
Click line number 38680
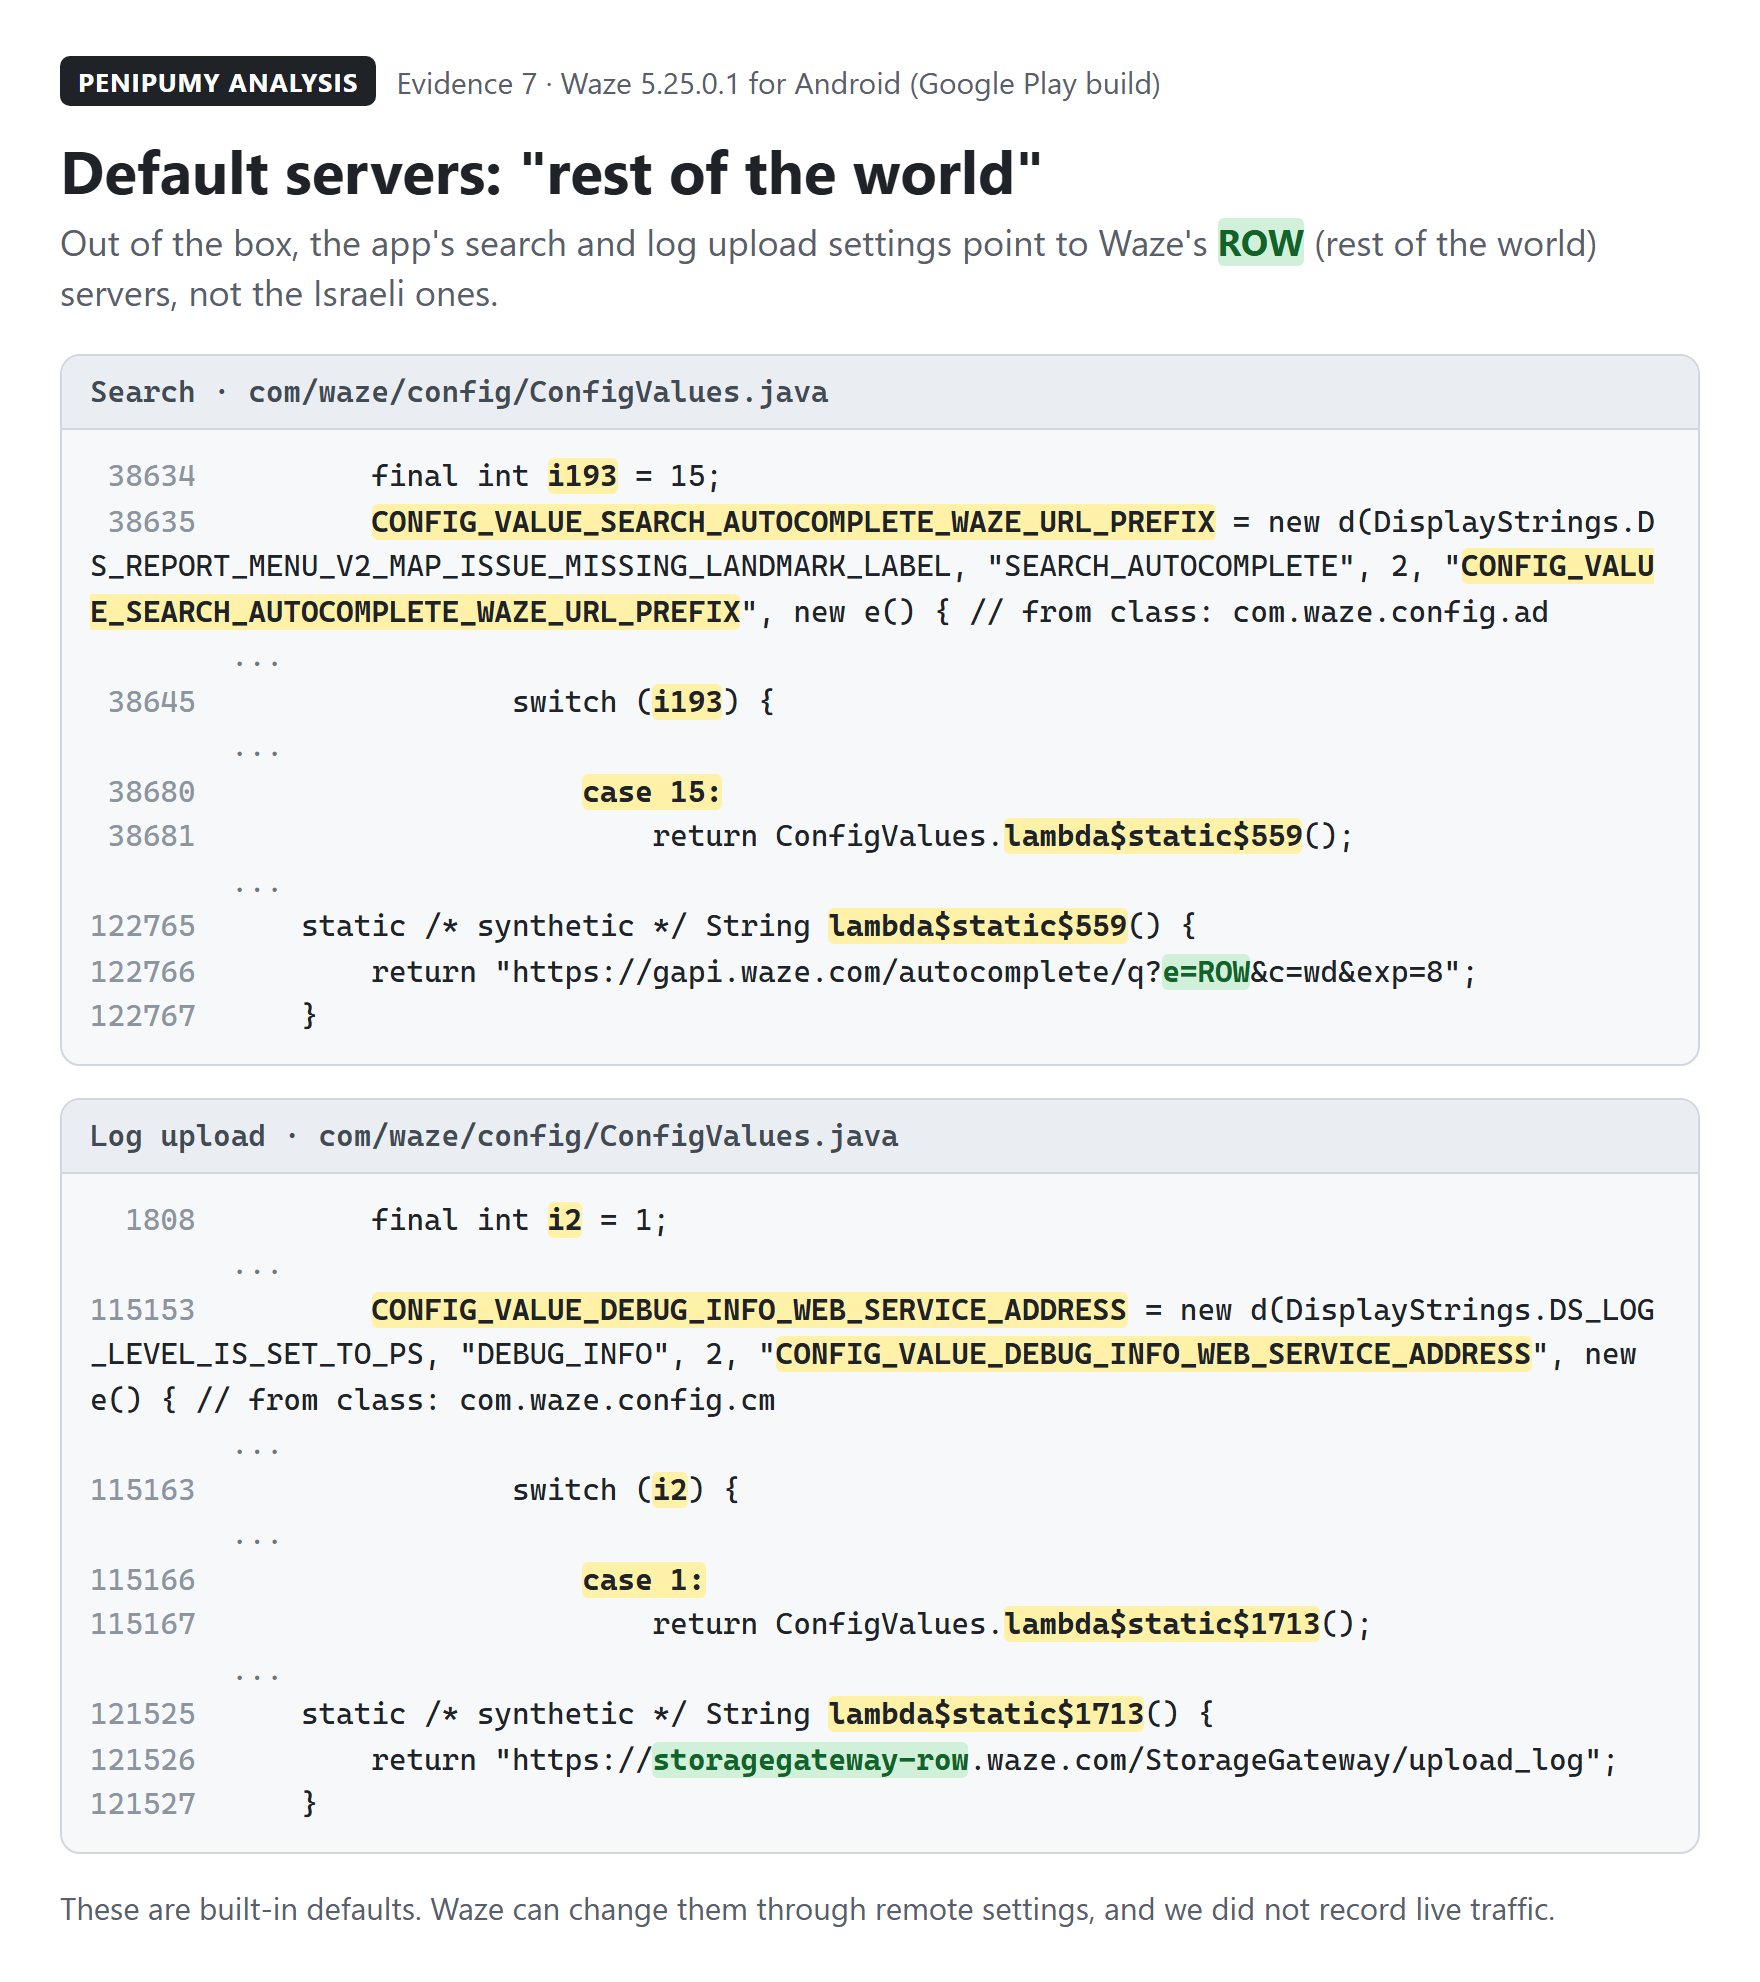(152, 792)
